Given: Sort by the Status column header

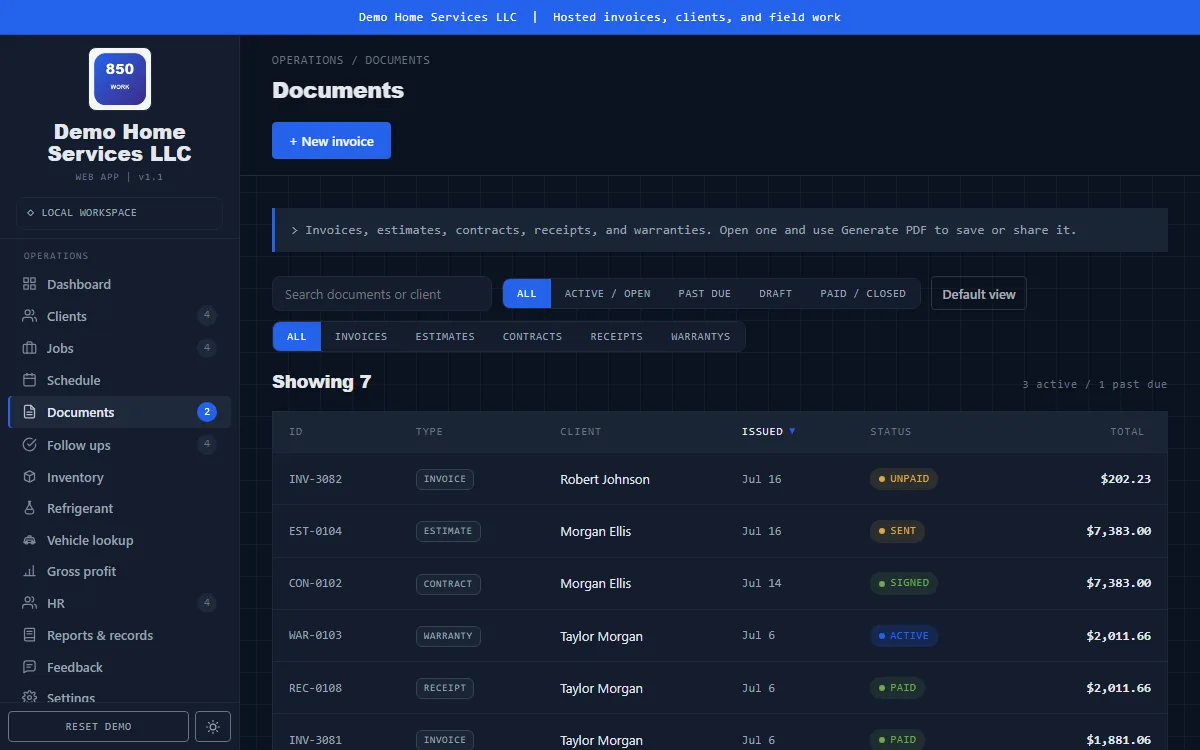Looking at the screenshot, I should [x=891, y=432].
